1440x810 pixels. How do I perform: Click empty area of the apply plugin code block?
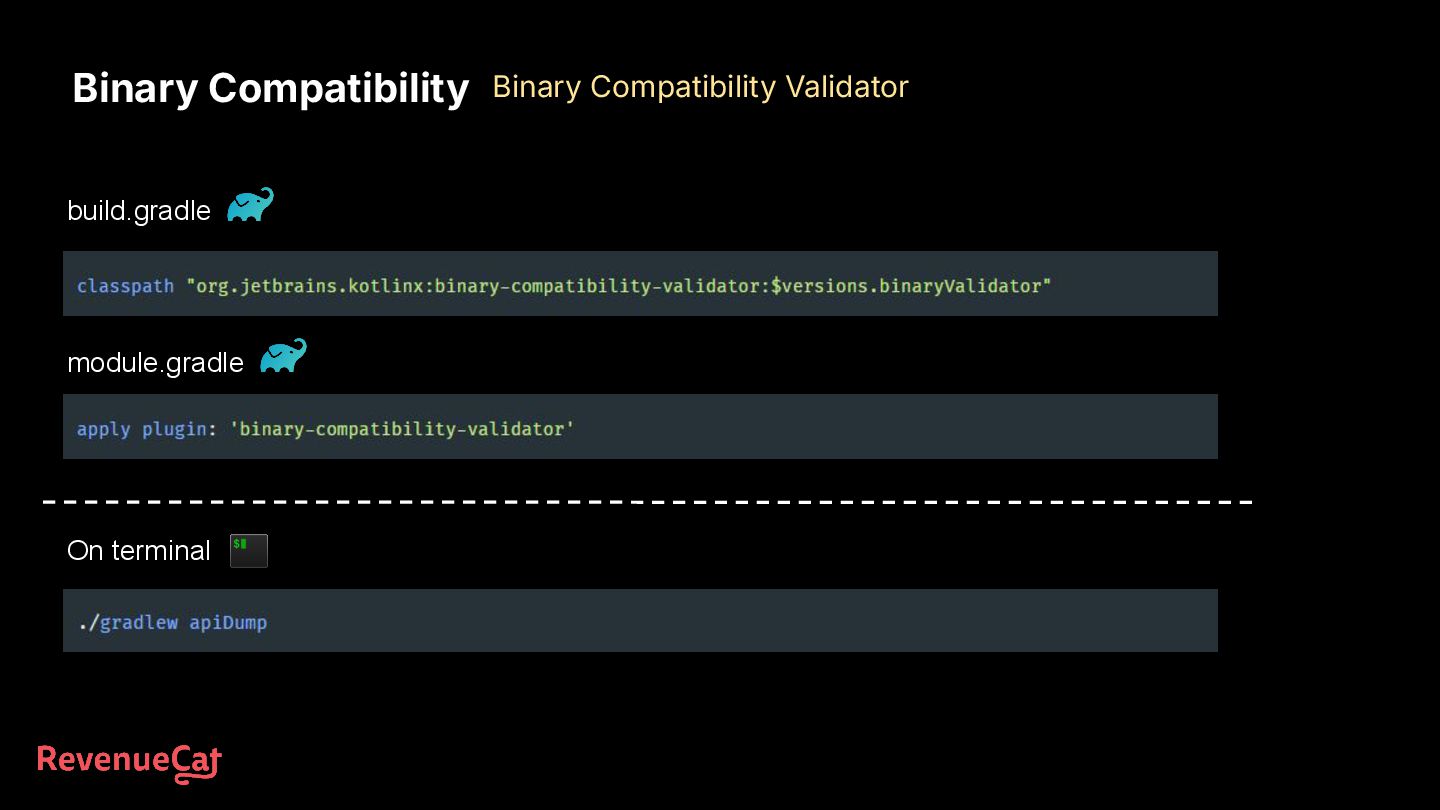pyautogui.click(x=900, y=427)
